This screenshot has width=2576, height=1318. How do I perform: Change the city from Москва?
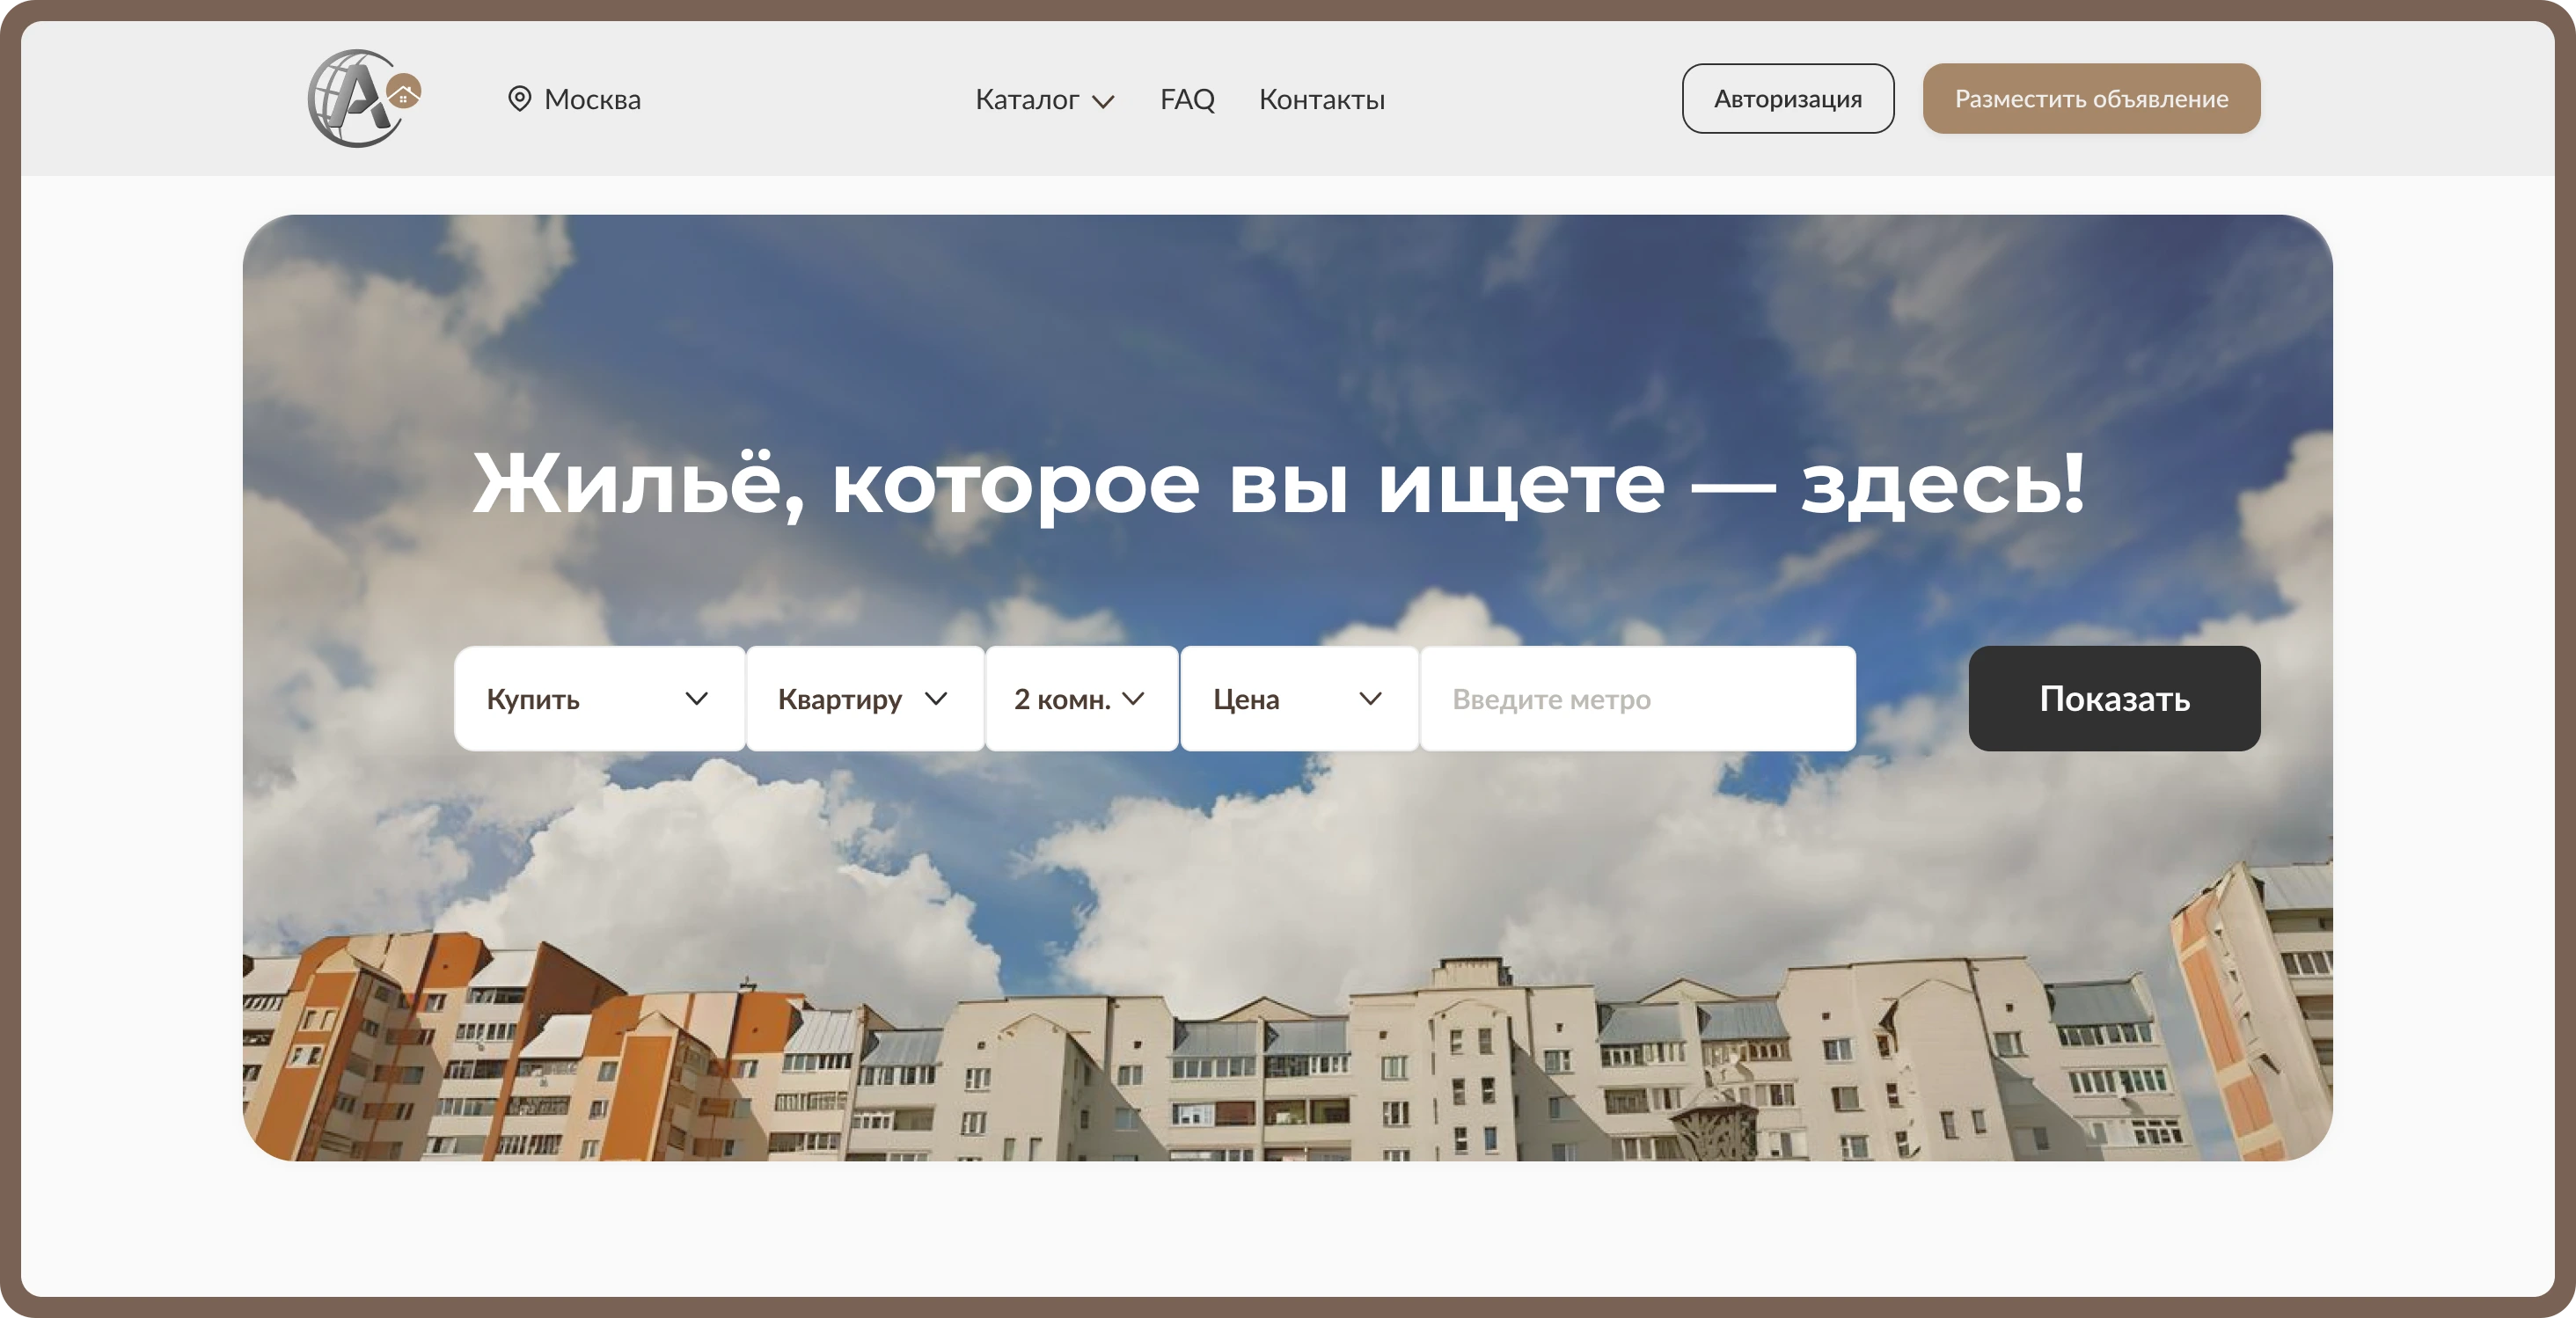592,99
